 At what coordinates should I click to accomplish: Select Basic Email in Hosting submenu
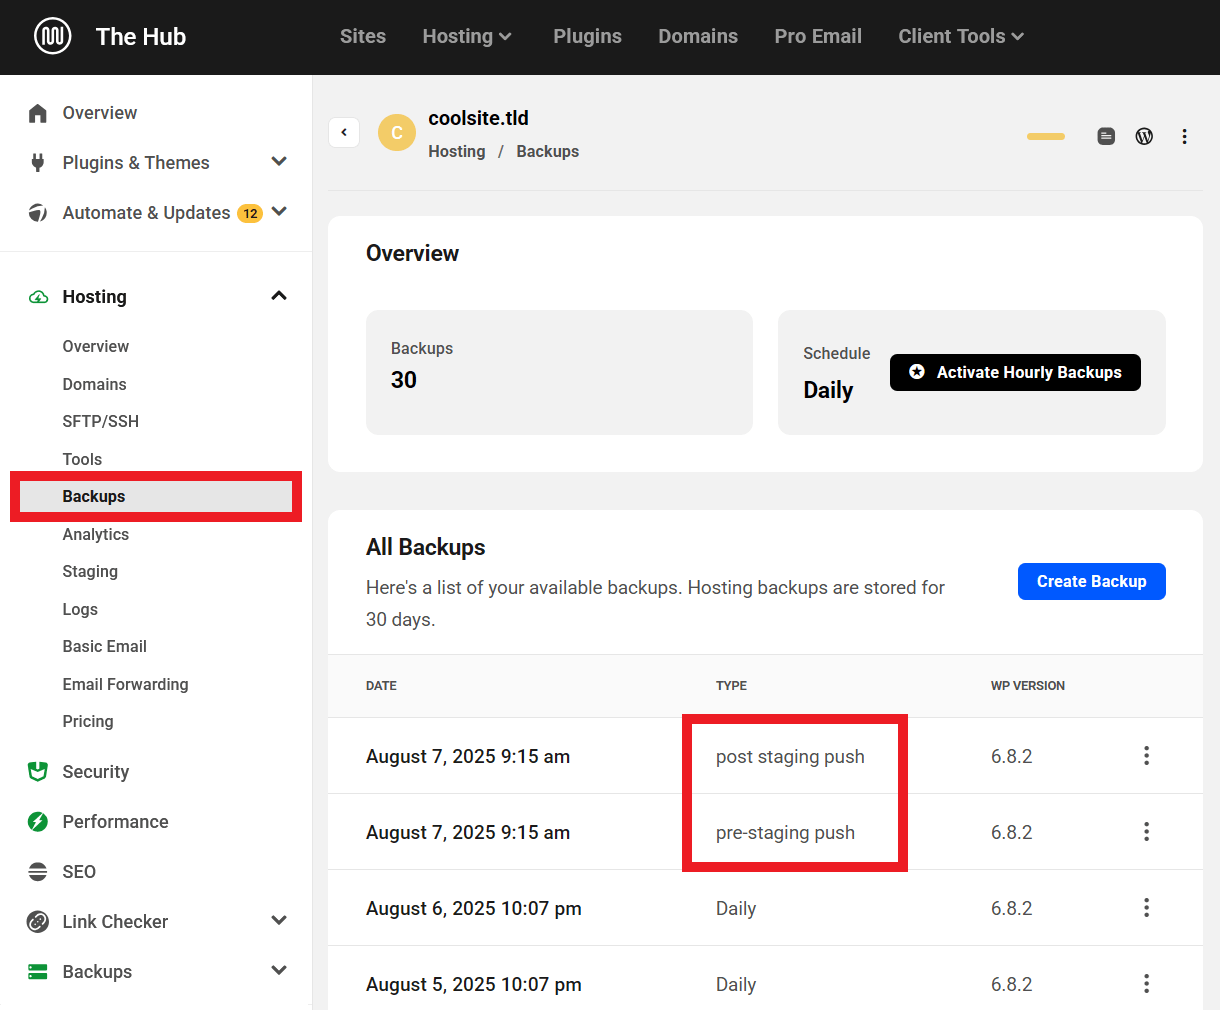[x=104, y=646]
